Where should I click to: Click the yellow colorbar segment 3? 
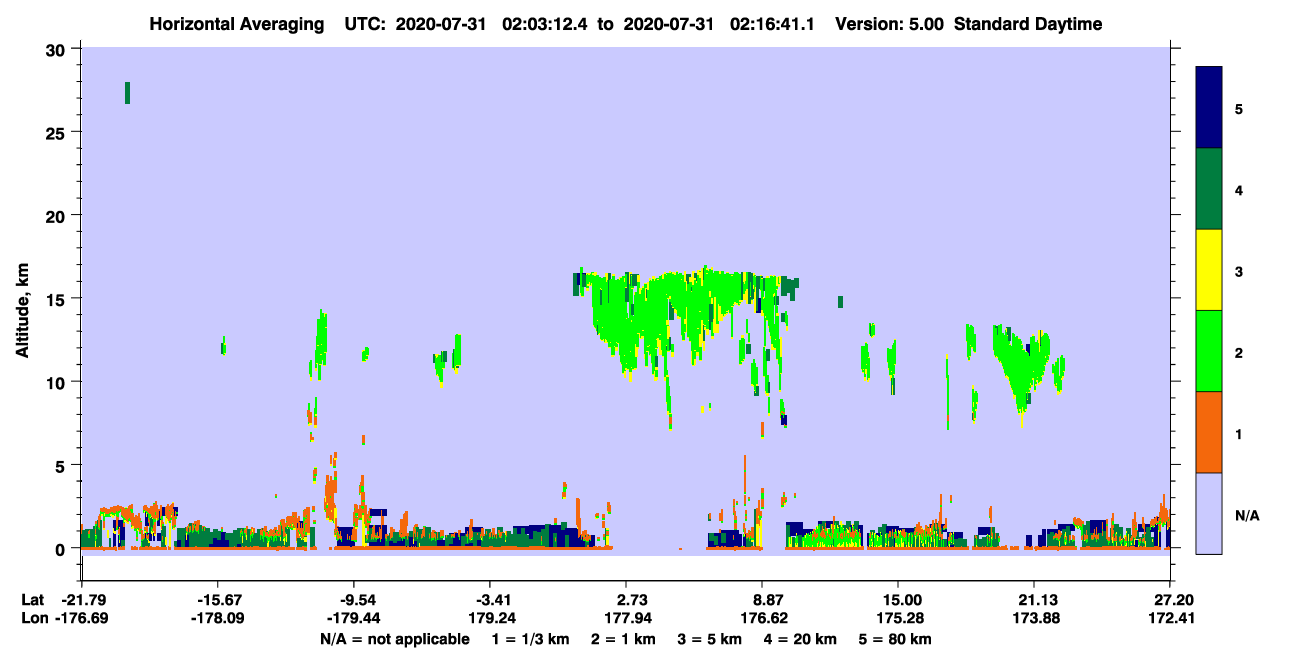(1209, 270)
